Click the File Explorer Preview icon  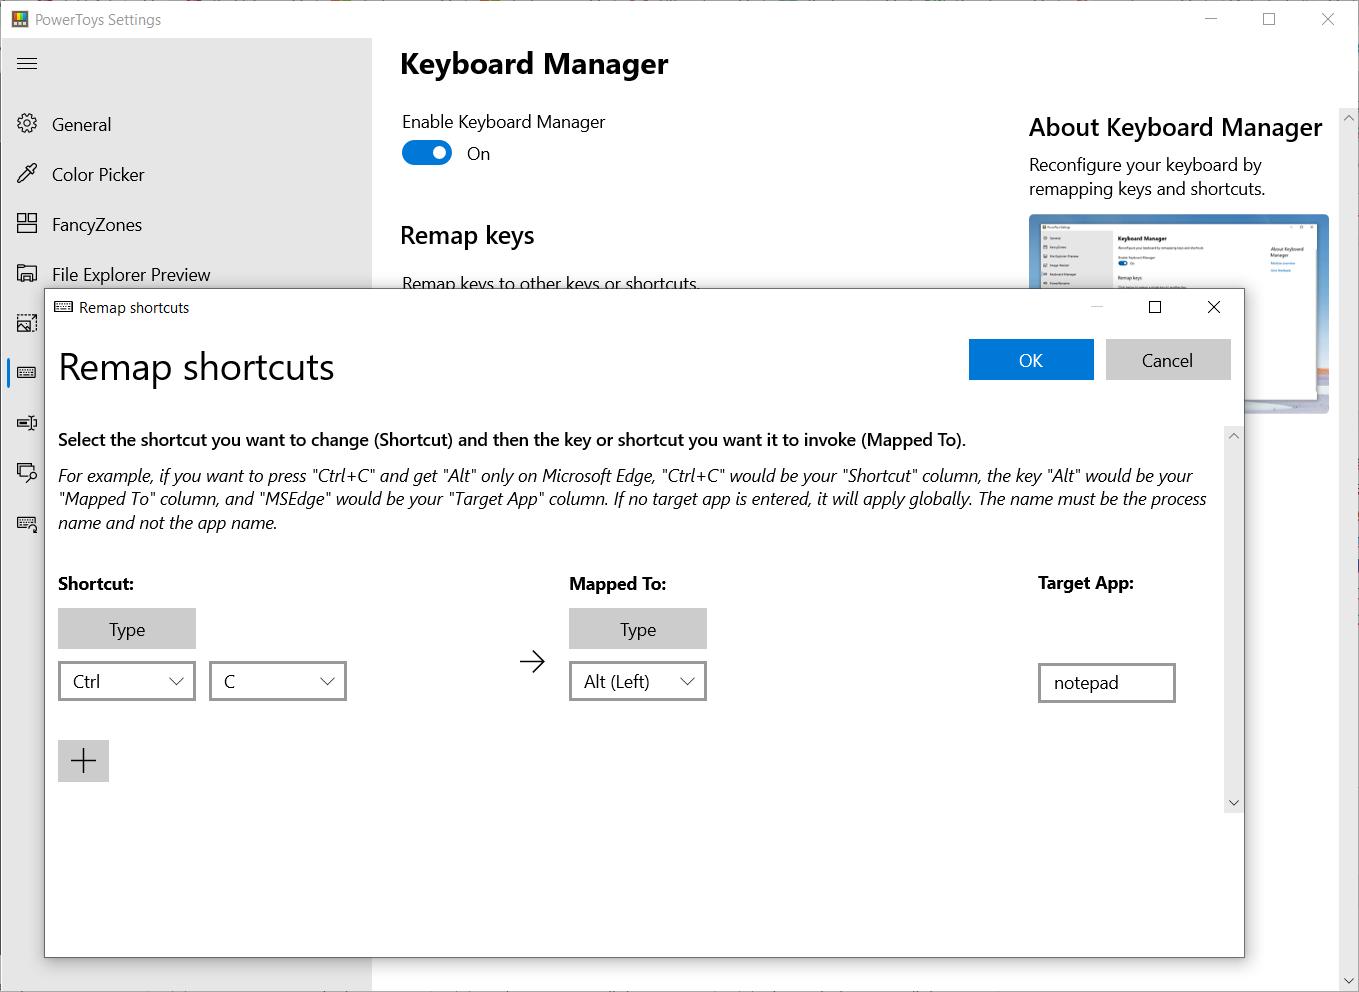27,274
